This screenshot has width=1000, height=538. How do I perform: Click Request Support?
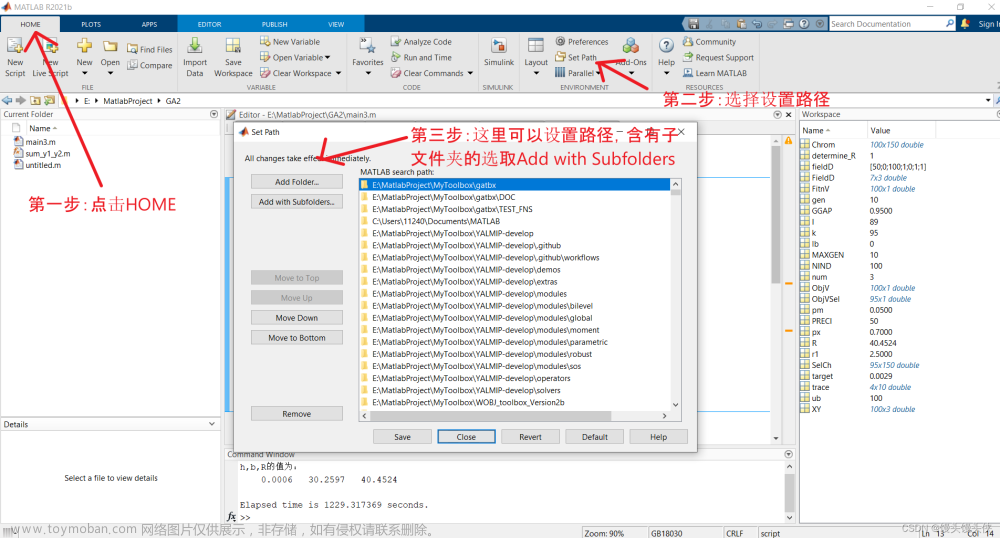coord(718,57)
